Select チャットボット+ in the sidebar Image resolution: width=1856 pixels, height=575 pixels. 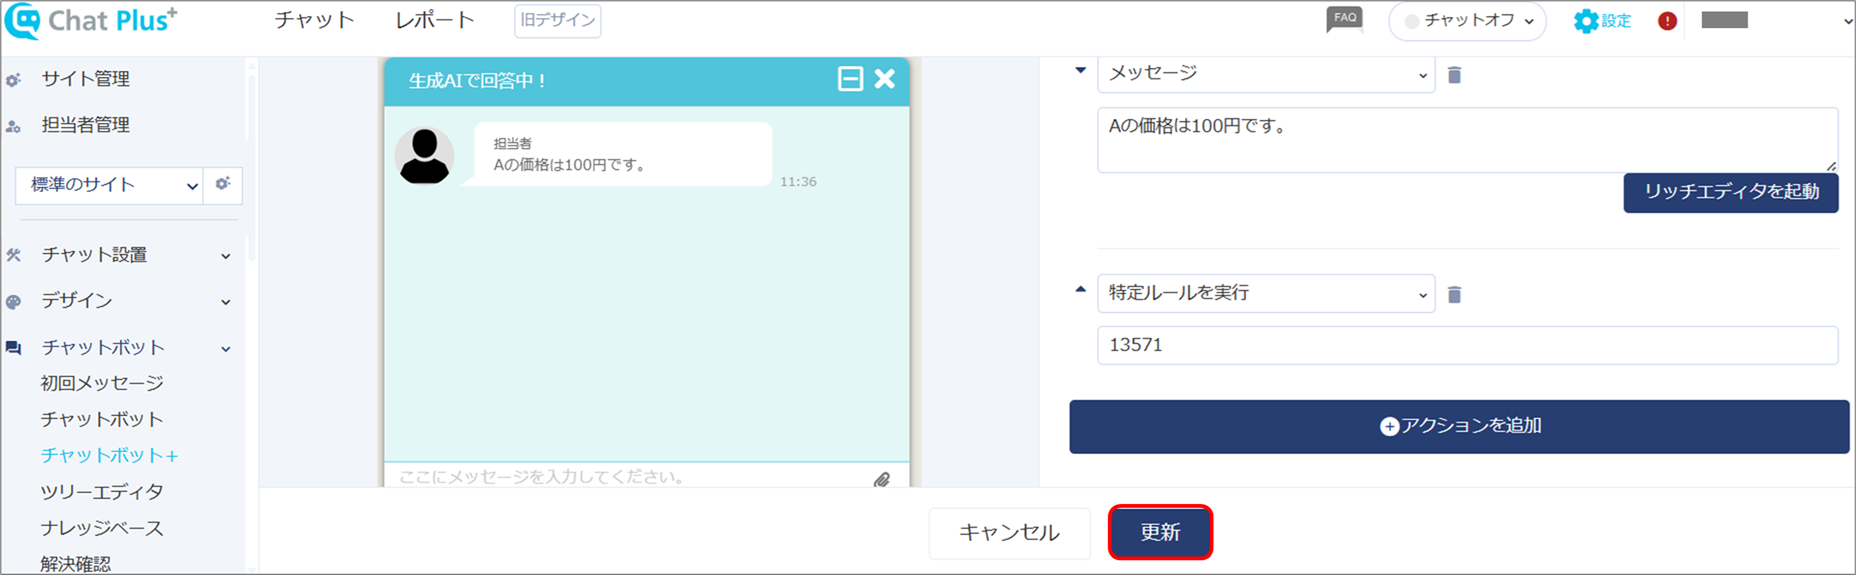[x=109, y=455]
